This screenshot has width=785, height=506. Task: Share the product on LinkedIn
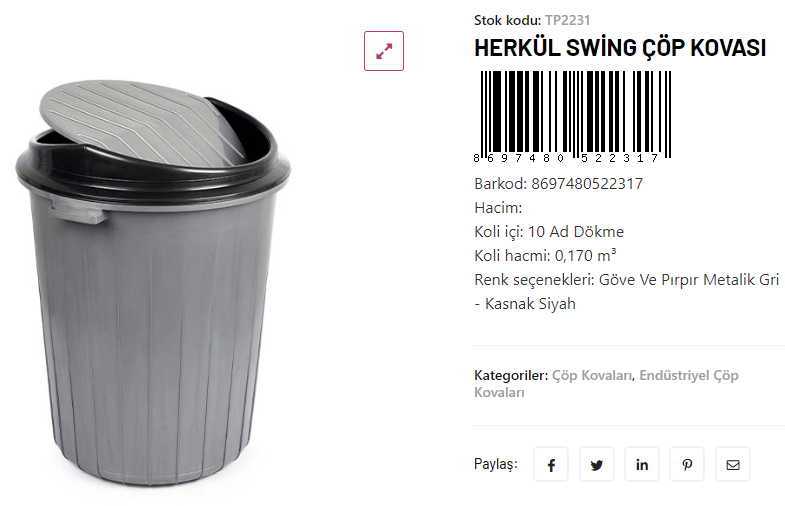tap(642, 464)
